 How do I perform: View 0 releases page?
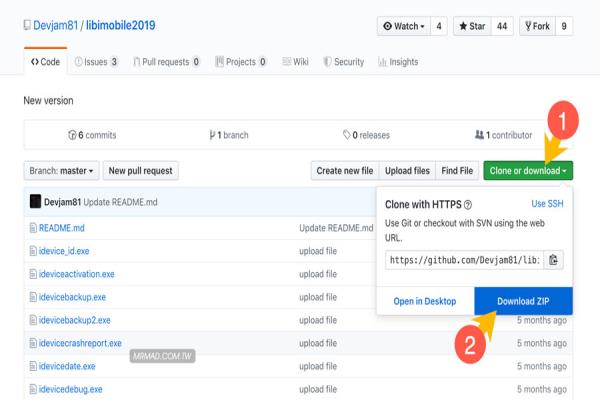point(366,135)
